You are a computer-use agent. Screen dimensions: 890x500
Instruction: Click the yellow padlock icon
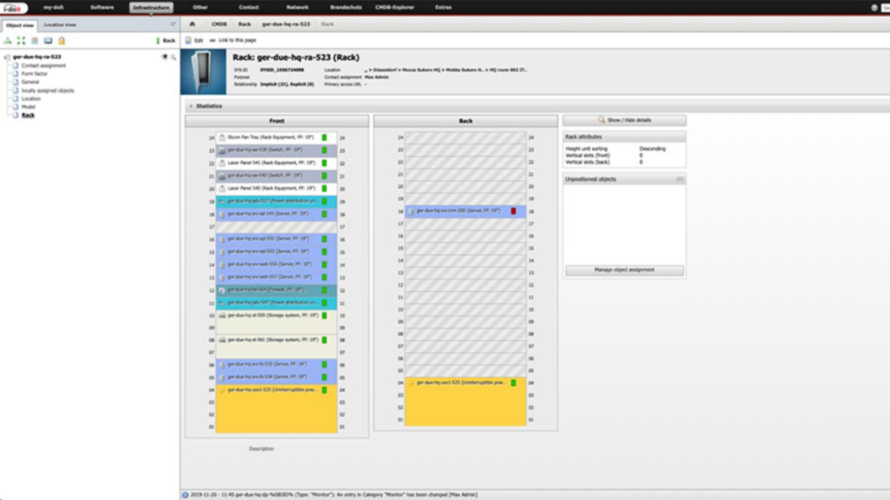pyautogui.click(x=62, y=41)
